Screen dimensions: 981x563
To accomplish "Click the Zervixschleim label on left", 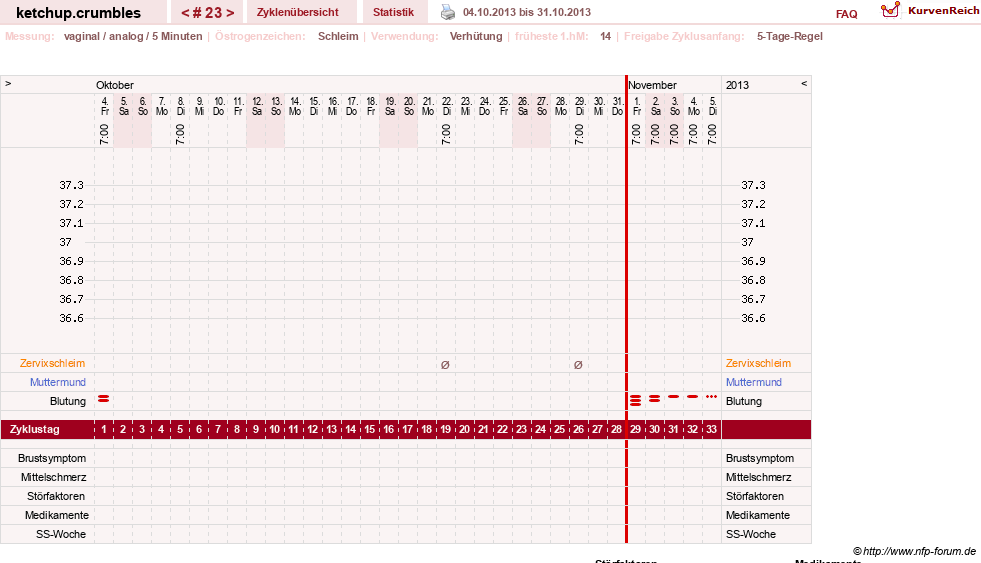I will [x=53, y=363].
